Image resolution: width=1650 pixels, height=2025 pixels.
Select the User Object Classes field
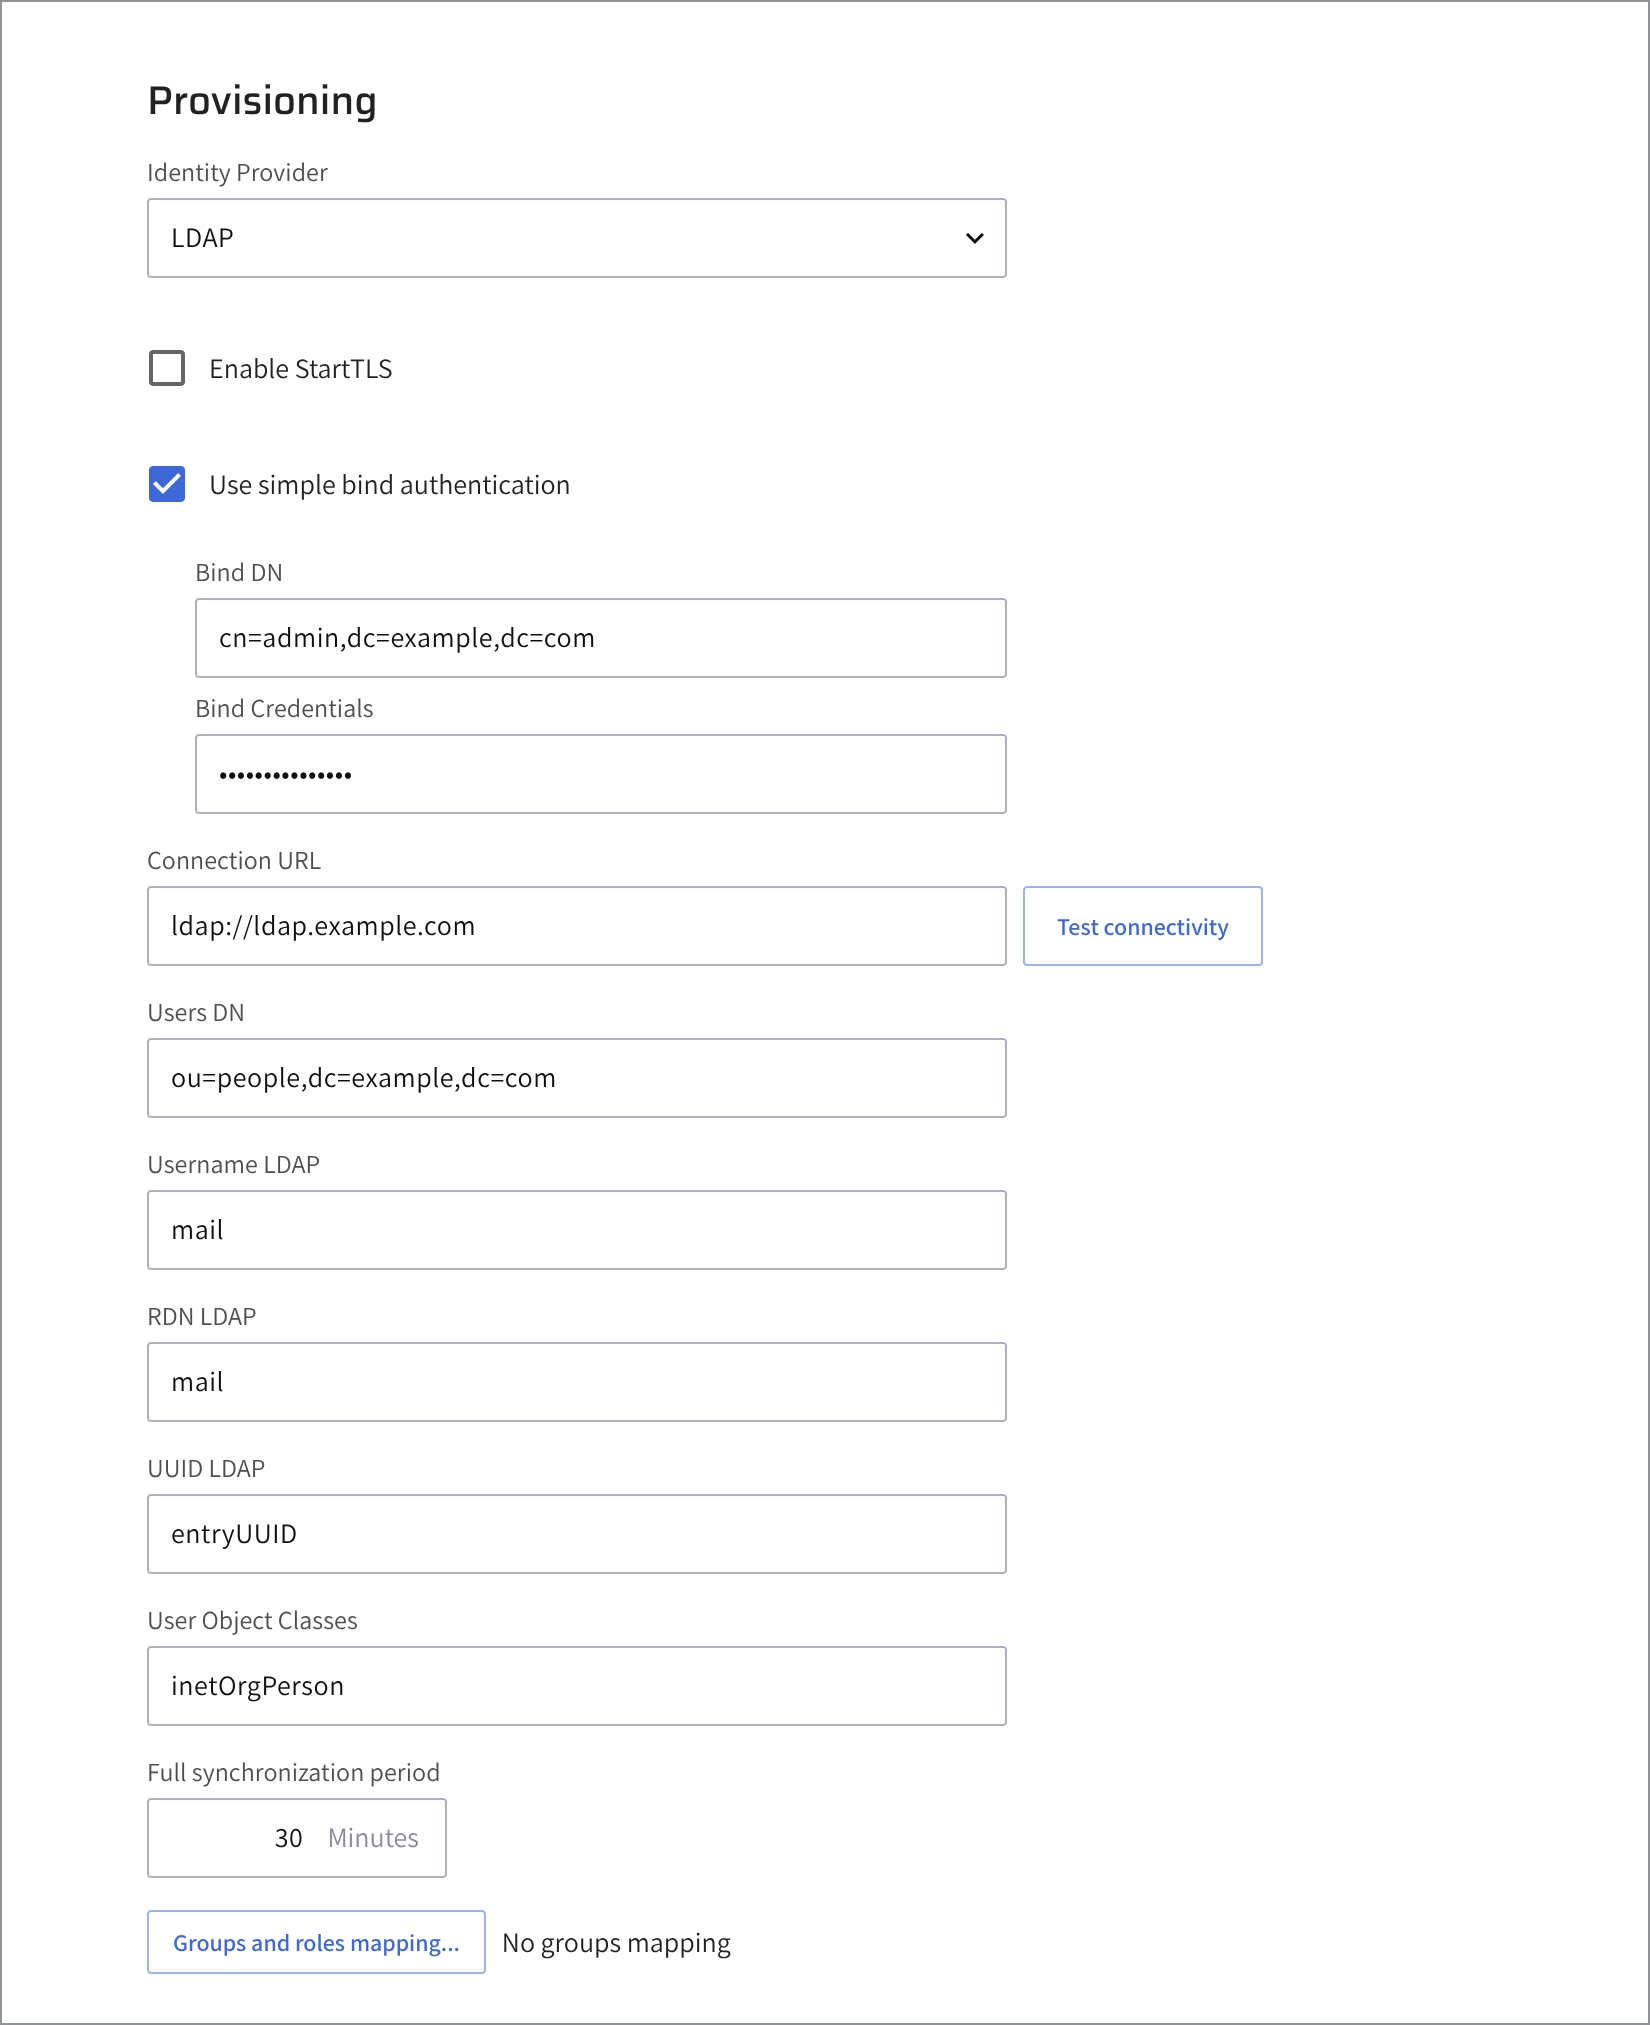[x=576, y=1686]
